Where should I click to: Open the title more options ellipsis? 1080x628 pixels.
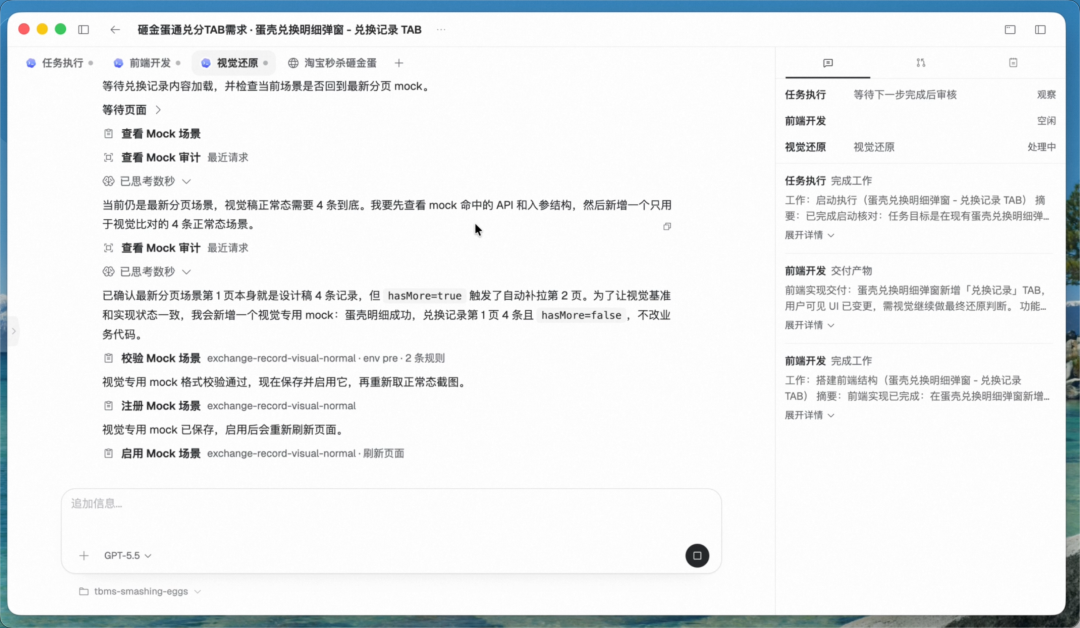coord(441,30)
